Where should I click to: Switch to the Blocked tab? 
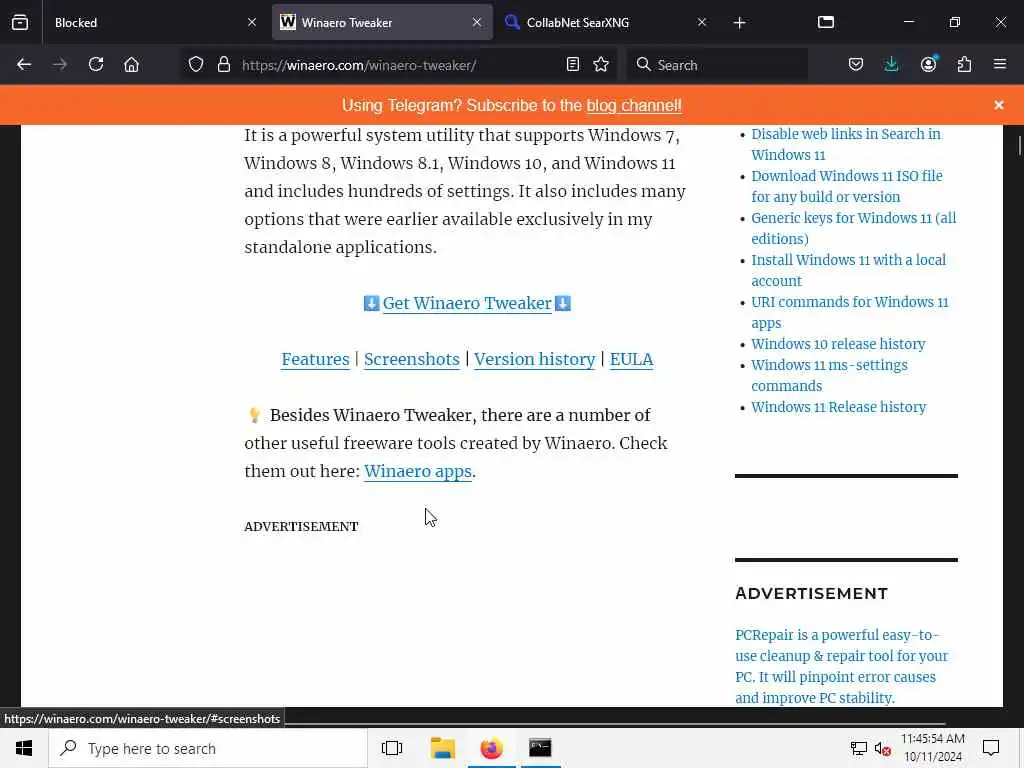[x=155, y=22]
